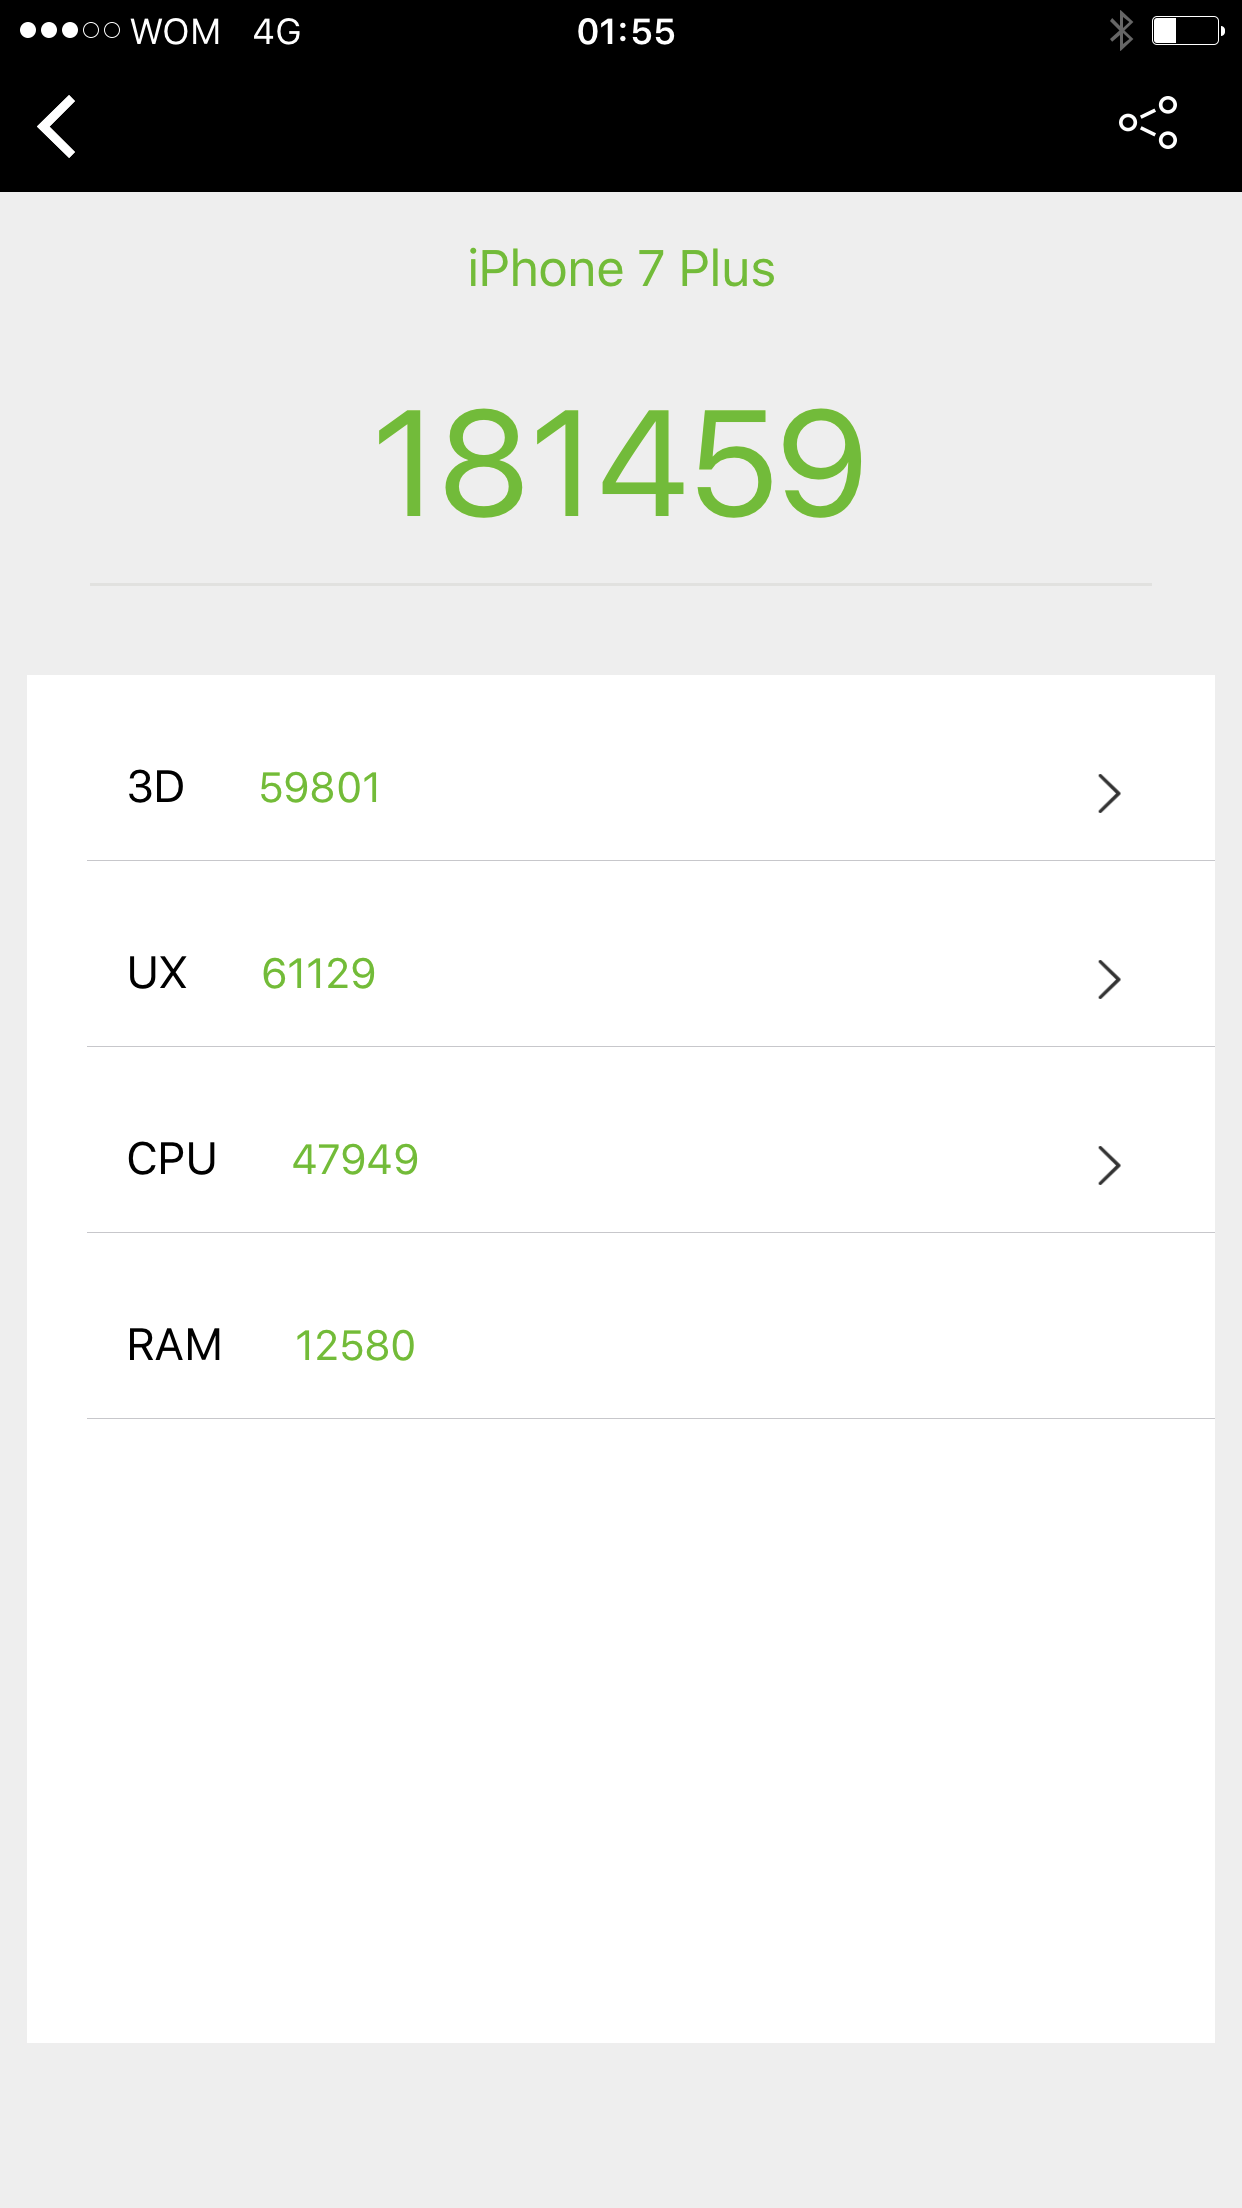Tap the iPhone 7 Plus device name

click(621, 269)
